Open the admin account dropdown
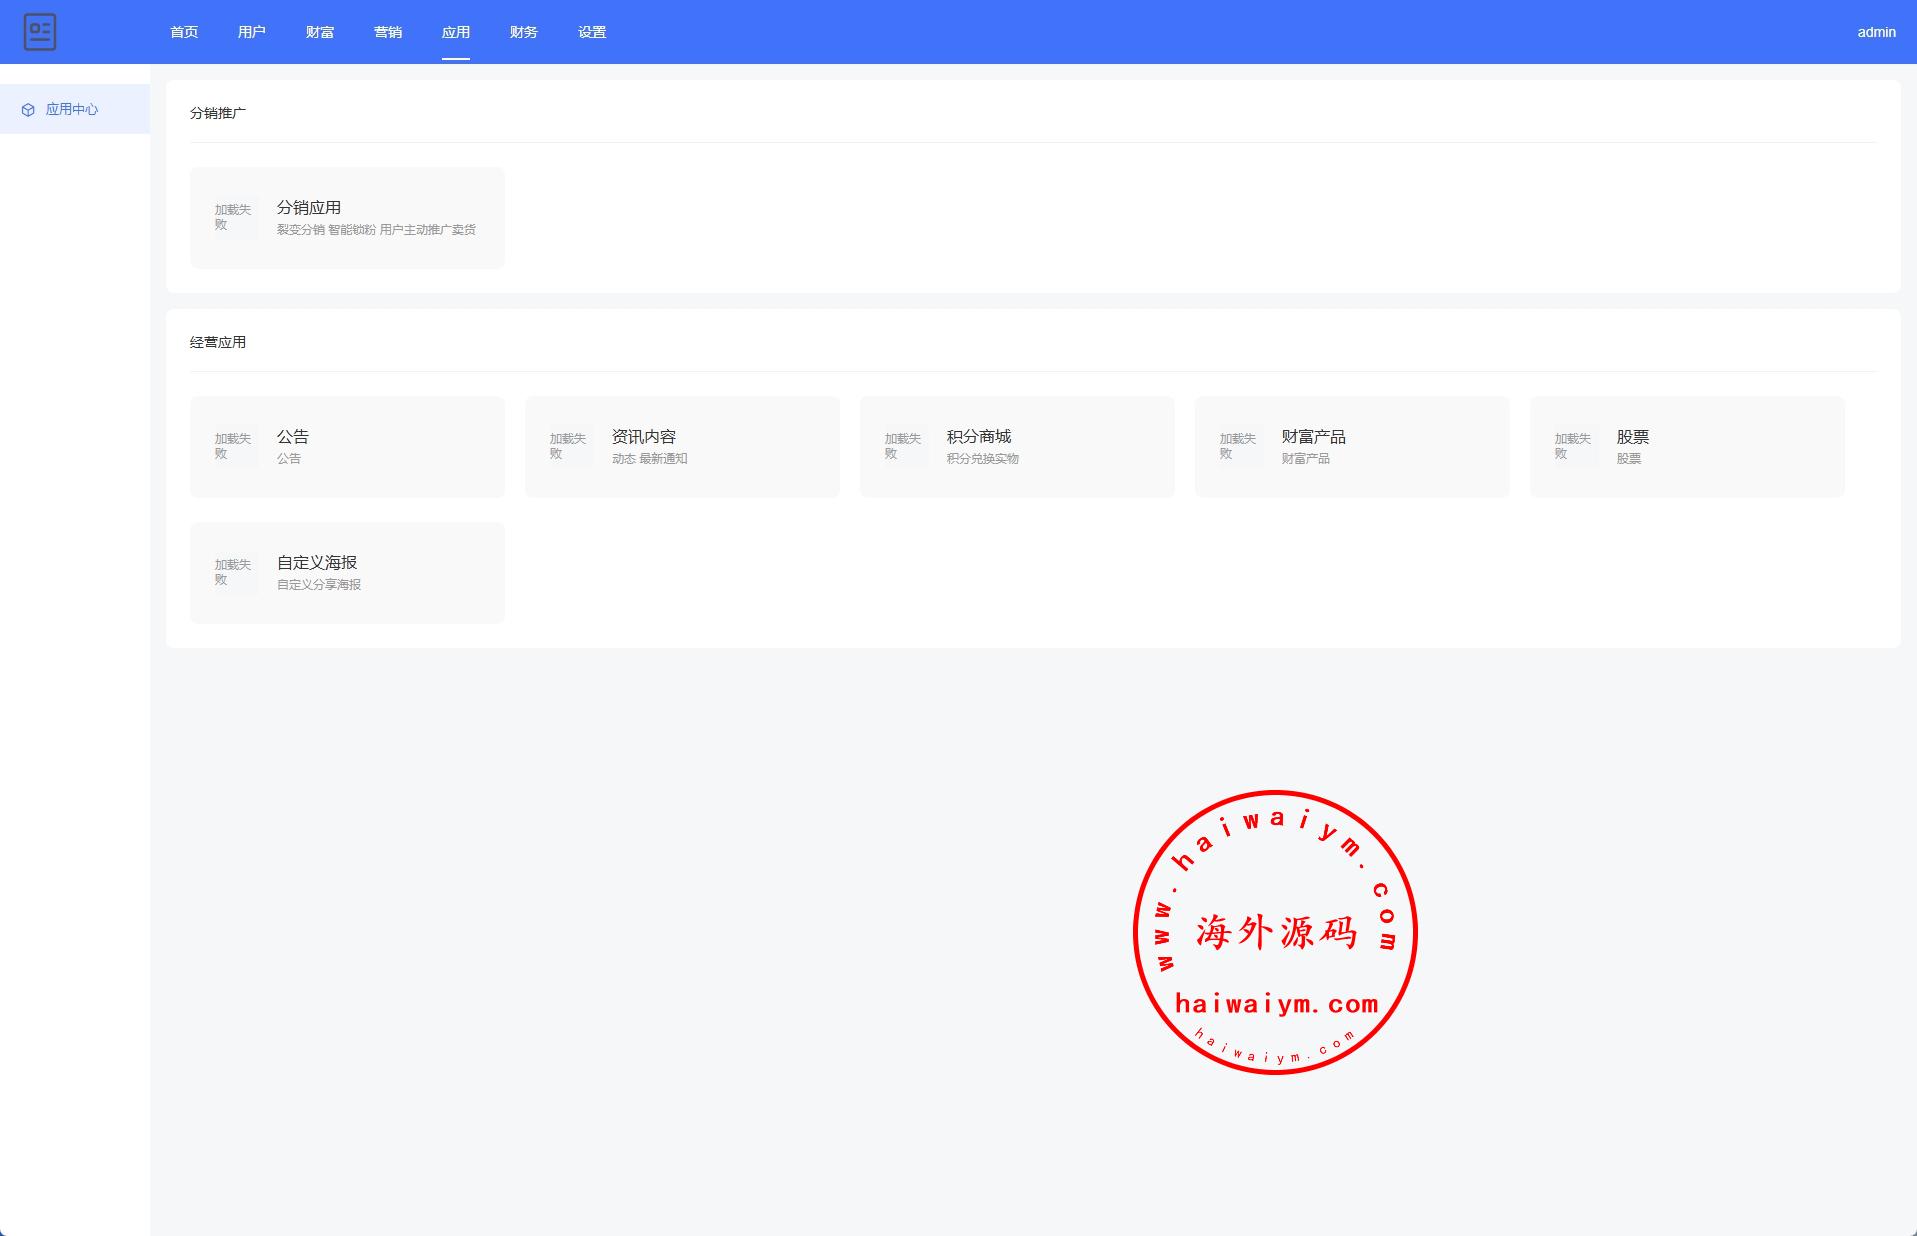Image resolution: width=1917 pixels, height=1236 pixels. pos(1876,32)
